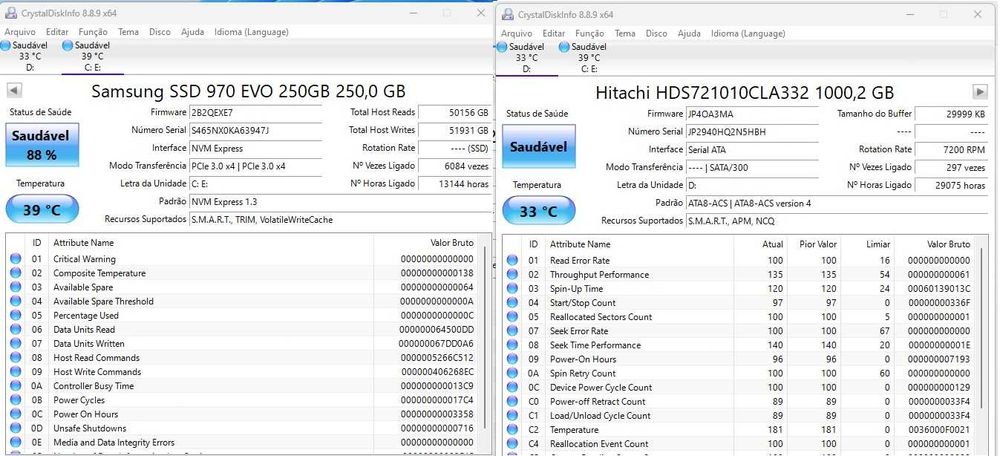
Task: Select C: E: drive tab in left window
Action: point(92,57)
